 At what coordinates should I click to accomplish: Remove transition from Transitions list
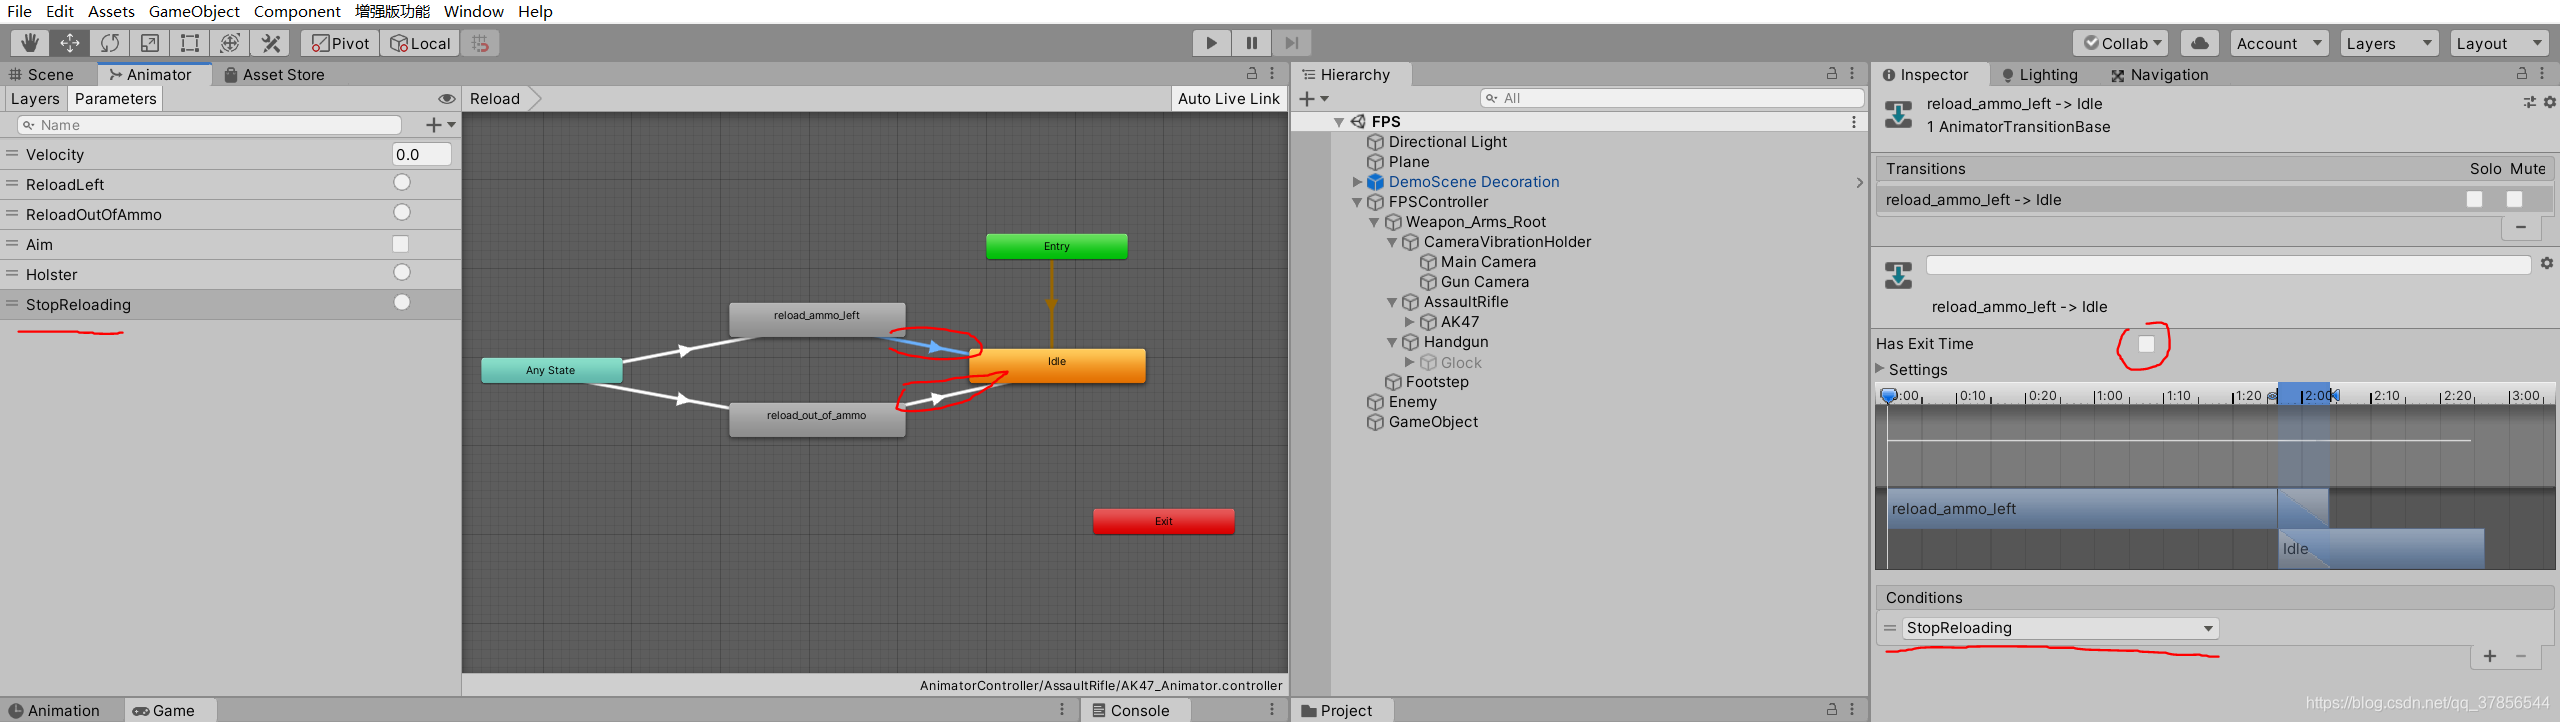pos(2521,227)
